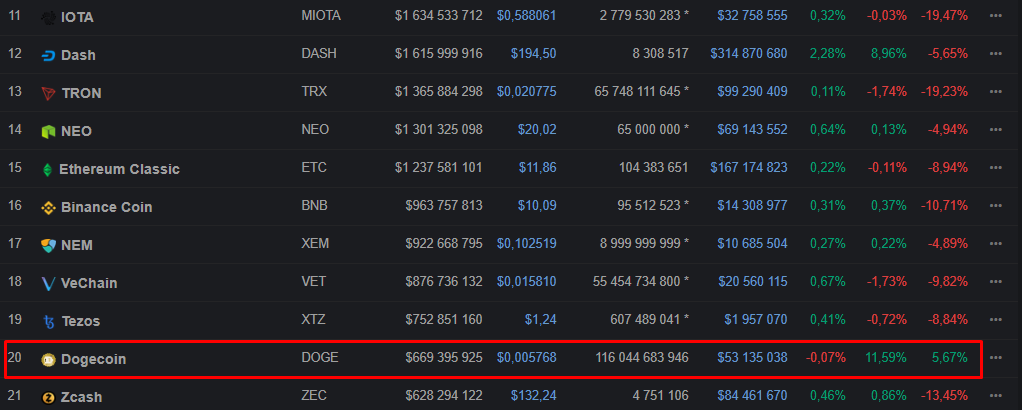This screenshot has height=410, width=1022.
Task: Click the Ethereum Classic coin logo
Action: coord(47,169)
